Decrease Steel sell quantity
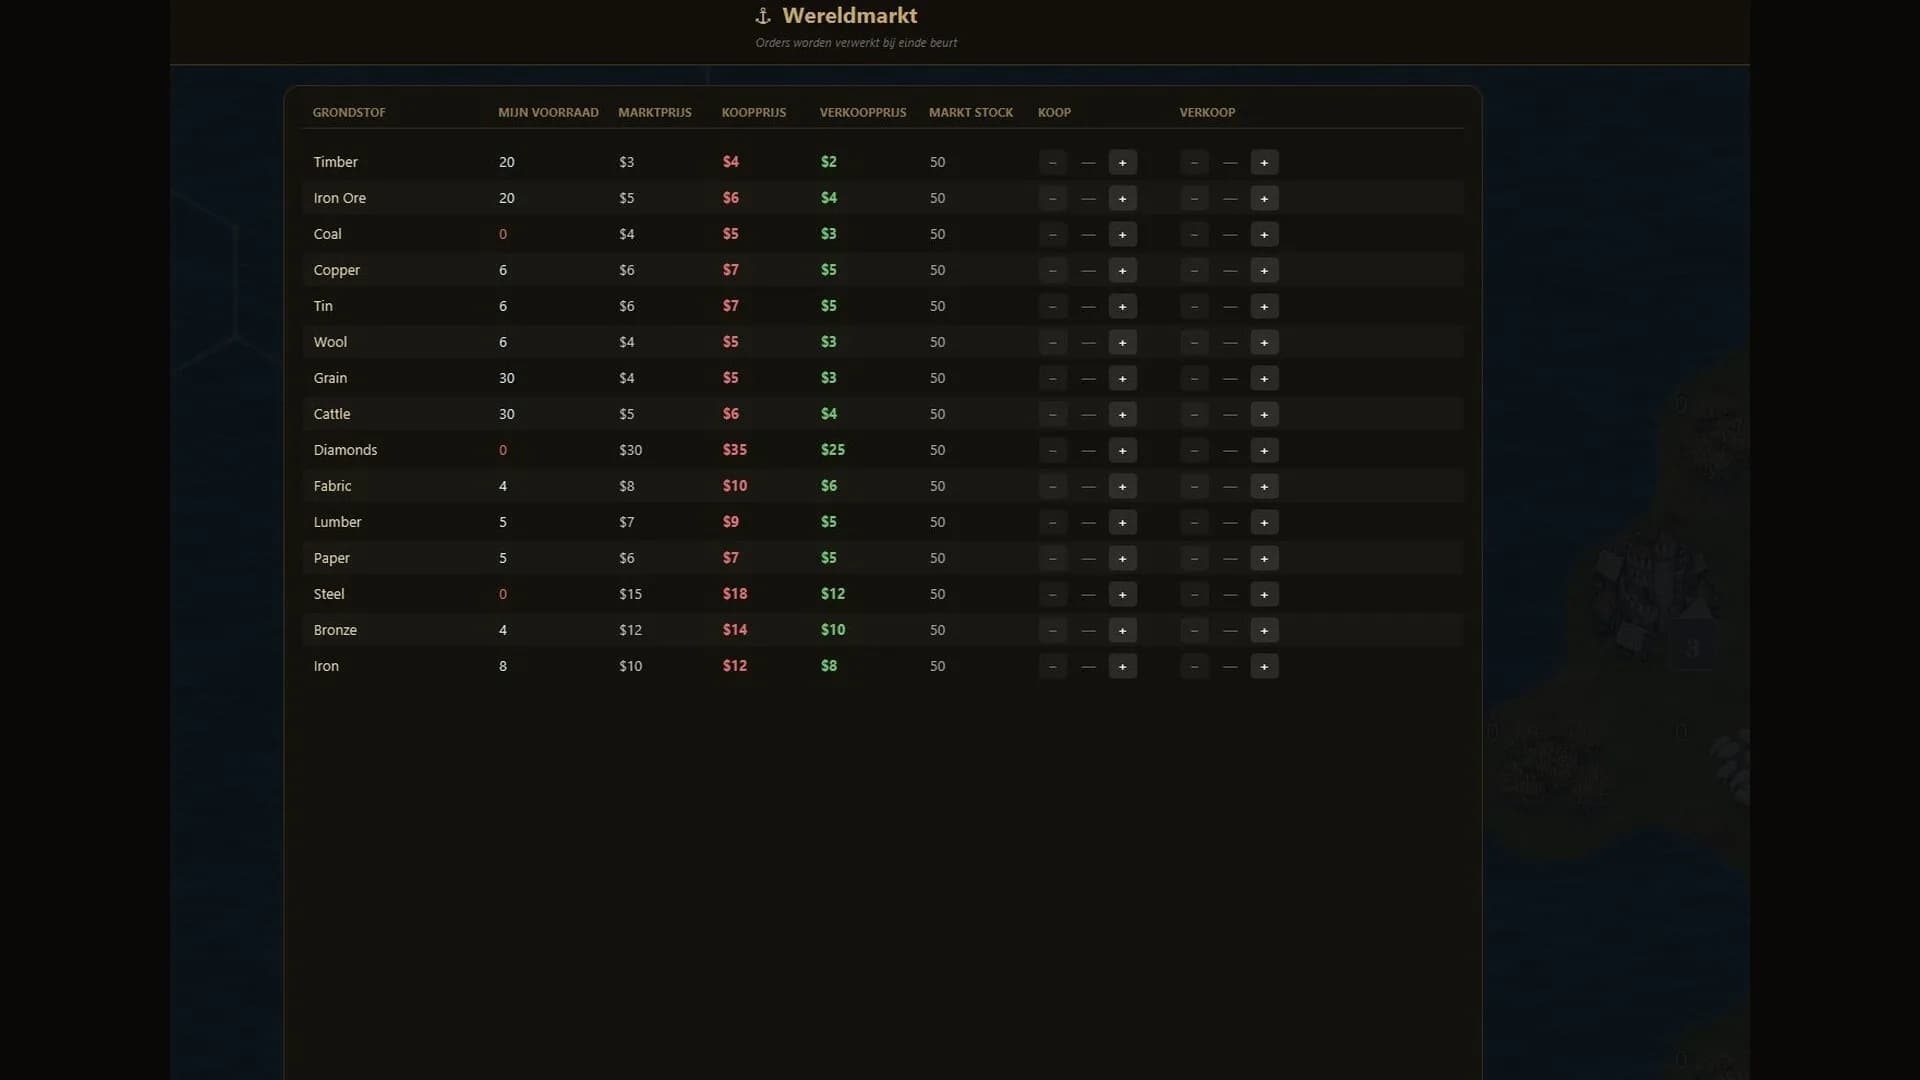Image resolution: width=1920 pixels, height=1080 pixels. [1194, 594]
